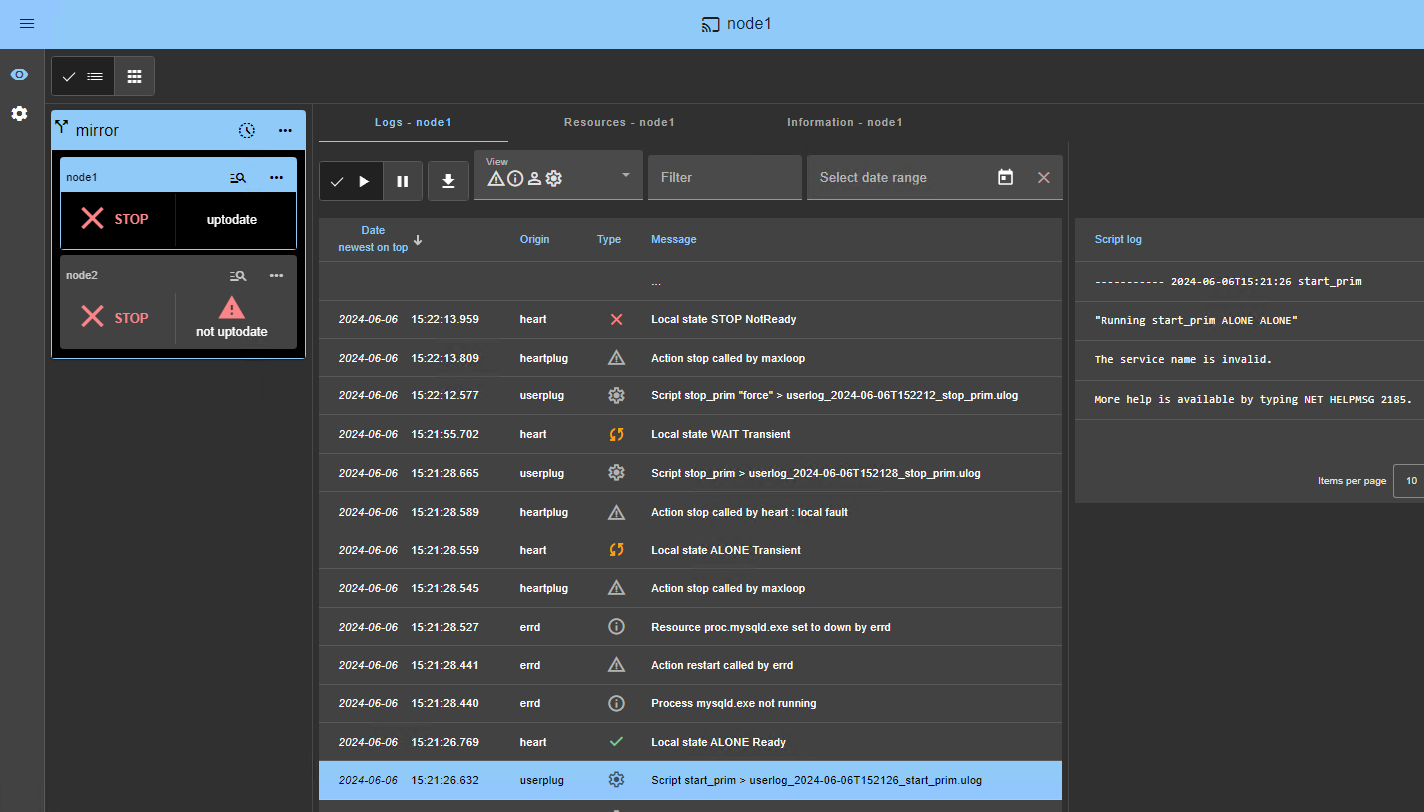Click the mirror module scheduler clock icon
The height and width of the screenshot is (812, 1424).
pyautogui.click(x=247, y=130)
